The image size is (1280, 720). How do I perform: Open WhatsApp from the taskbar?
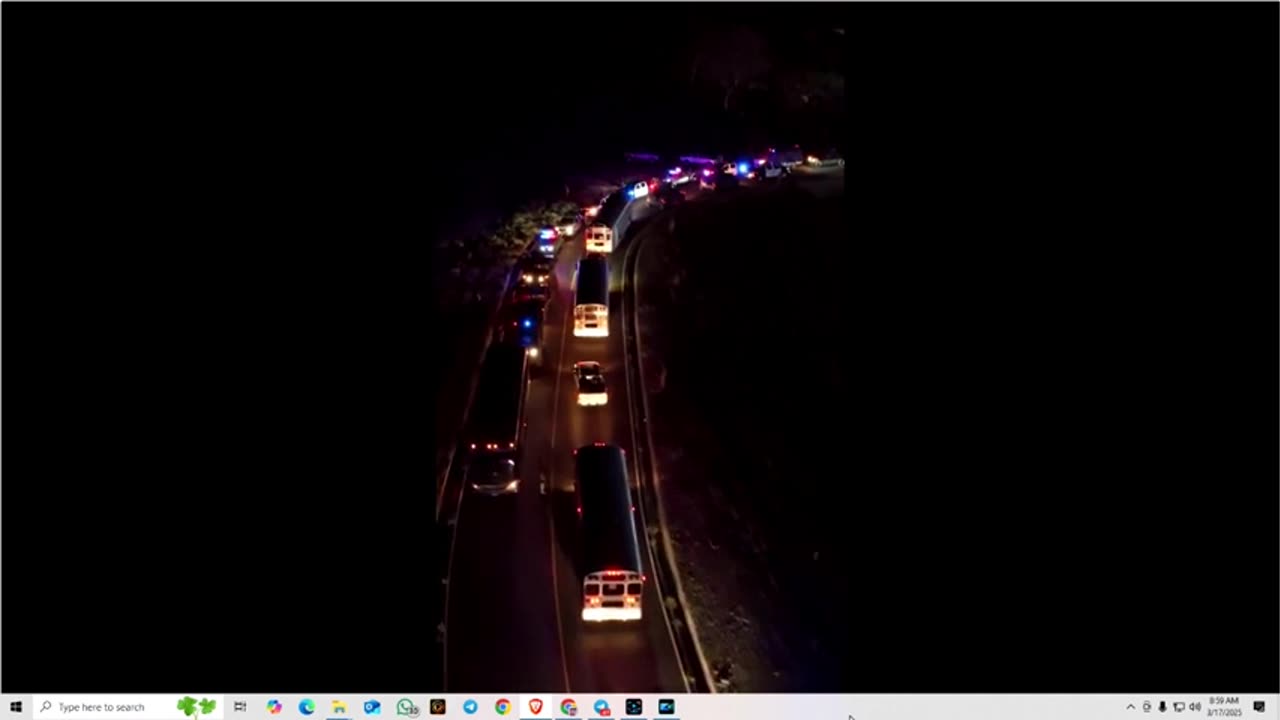405,707
